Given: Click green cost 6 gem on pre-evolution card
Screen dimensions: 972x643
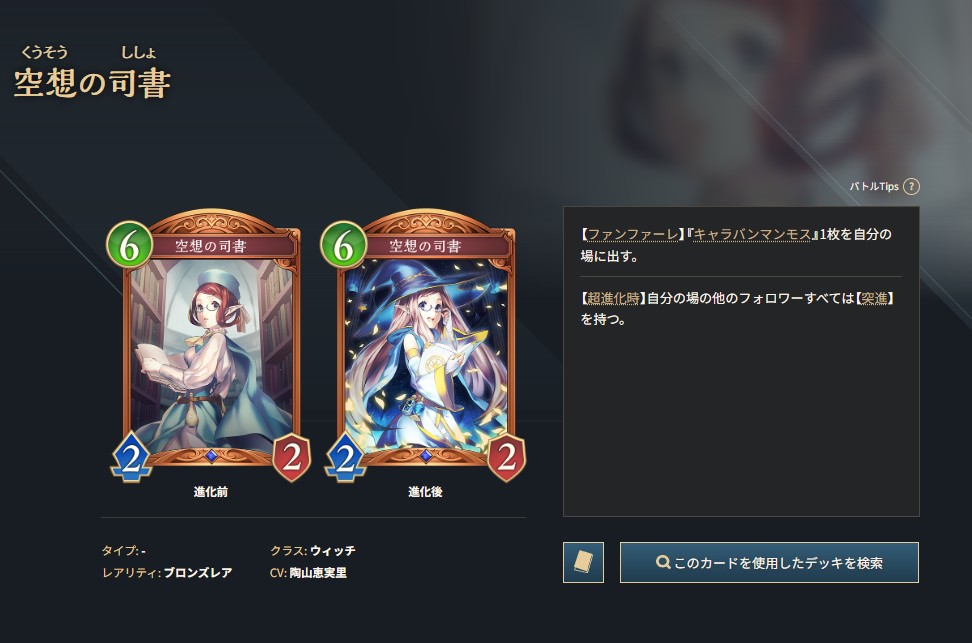Looking at the screenshot, I should (x=129, y=244).
